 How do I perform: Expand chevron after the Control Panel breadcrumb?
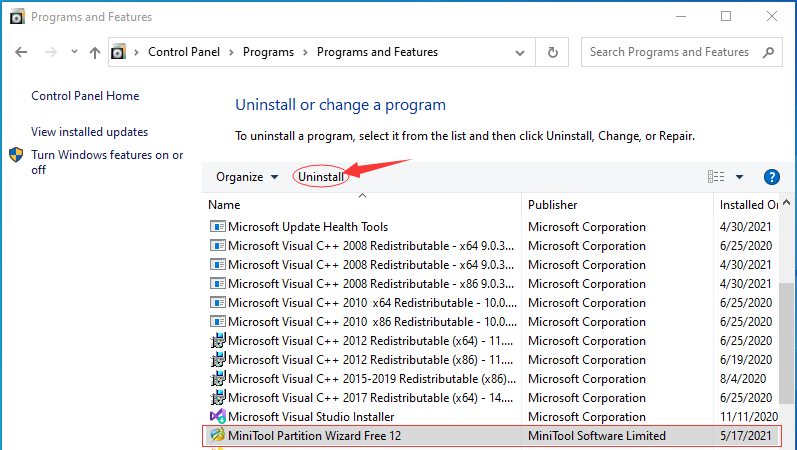tap(231, 52)
